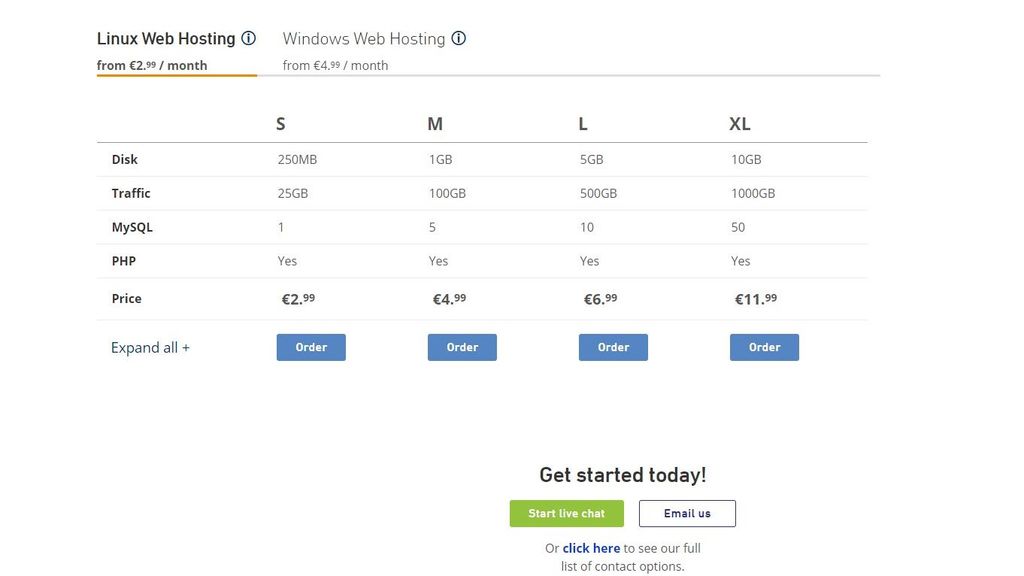Follow the click here contact options link

point(590,548)
